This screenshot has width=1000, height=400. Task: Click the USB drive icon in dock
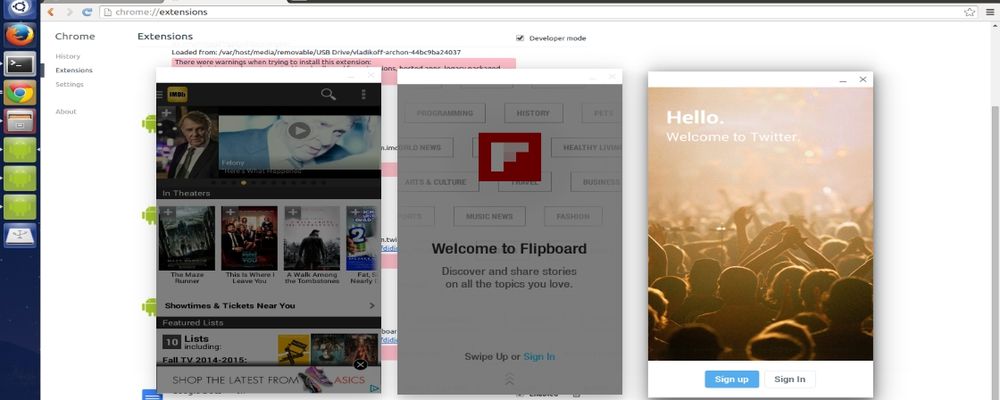click(x=20, y=236)
